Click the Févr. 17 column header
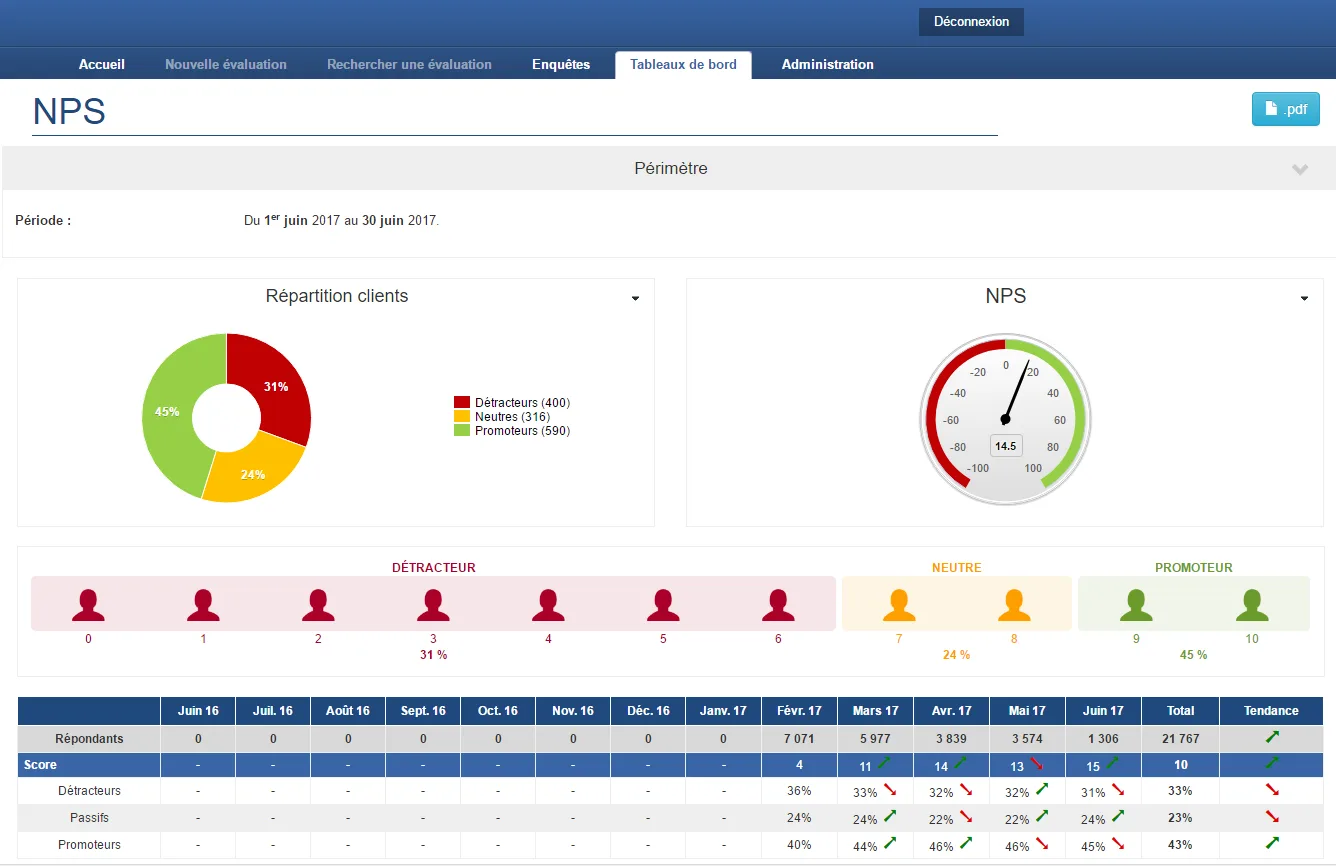1336x866 pixels. click(x=800, y=711)
